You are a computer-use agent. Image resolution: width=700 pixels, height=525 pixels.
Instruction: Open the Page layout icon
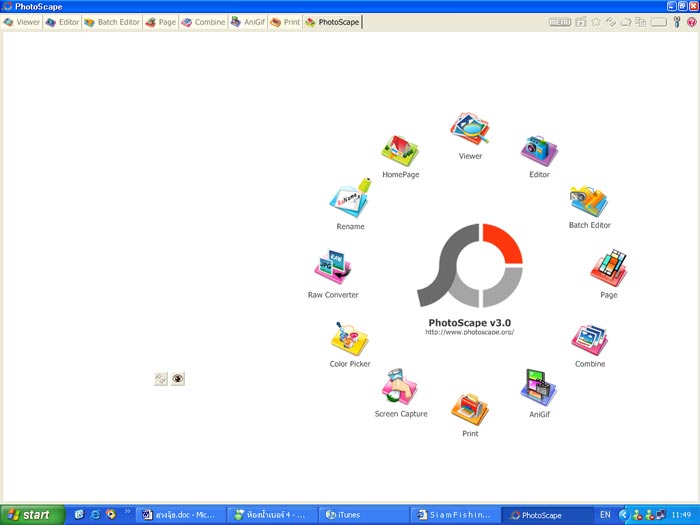608,268
